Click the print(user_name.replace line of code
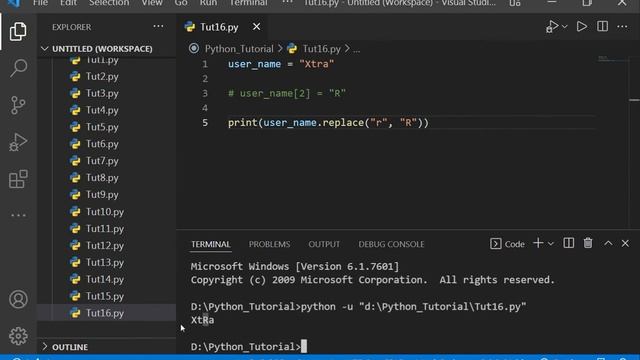This screenshot has width=640, height=360. [x=328, y=122]
